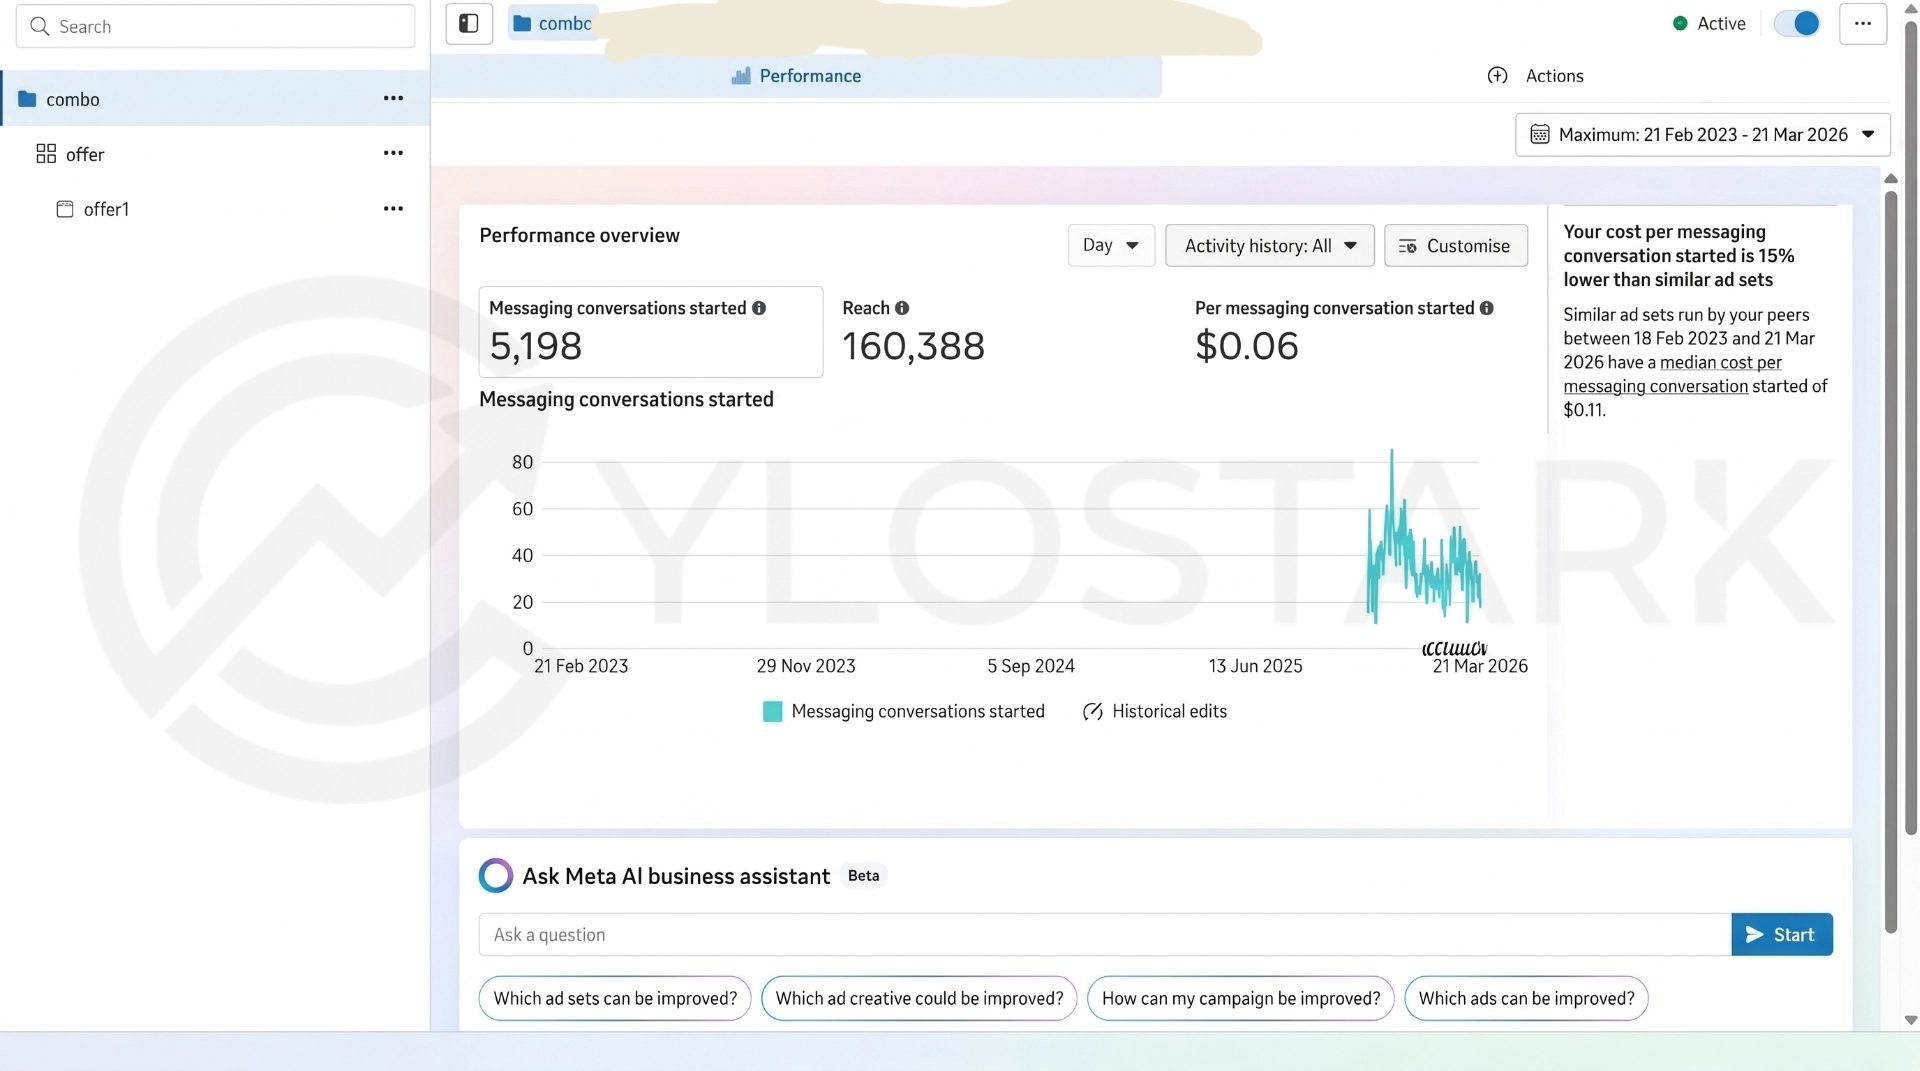1920x1071 pixels.
Task: Open Activity history: All dropdown
Action: point(1270,245)
